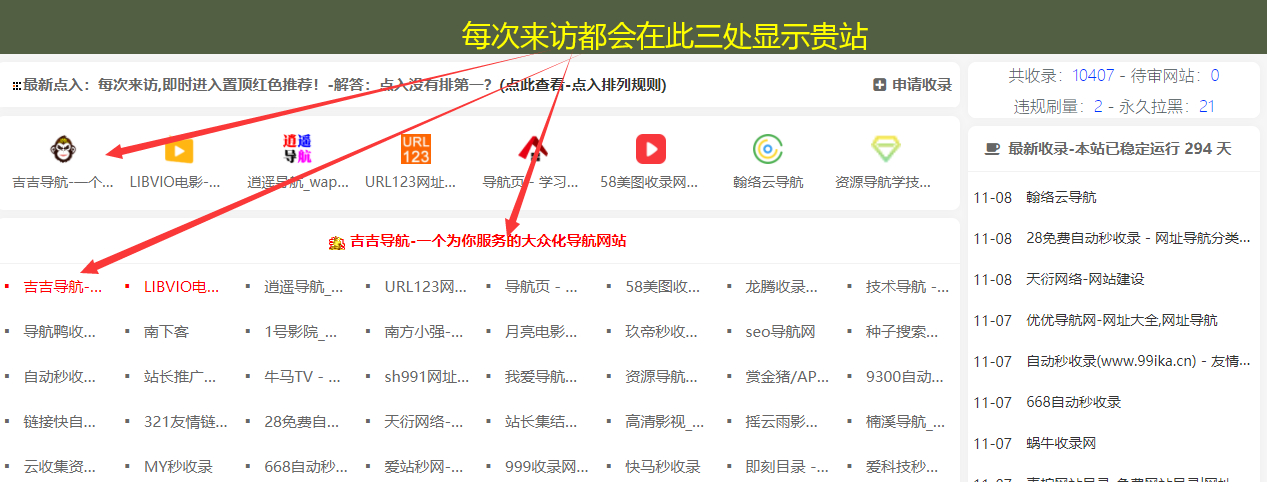Click the 申请收录 button
Image resolution: width=1267 pixels, height=482 pixels.
912,85
